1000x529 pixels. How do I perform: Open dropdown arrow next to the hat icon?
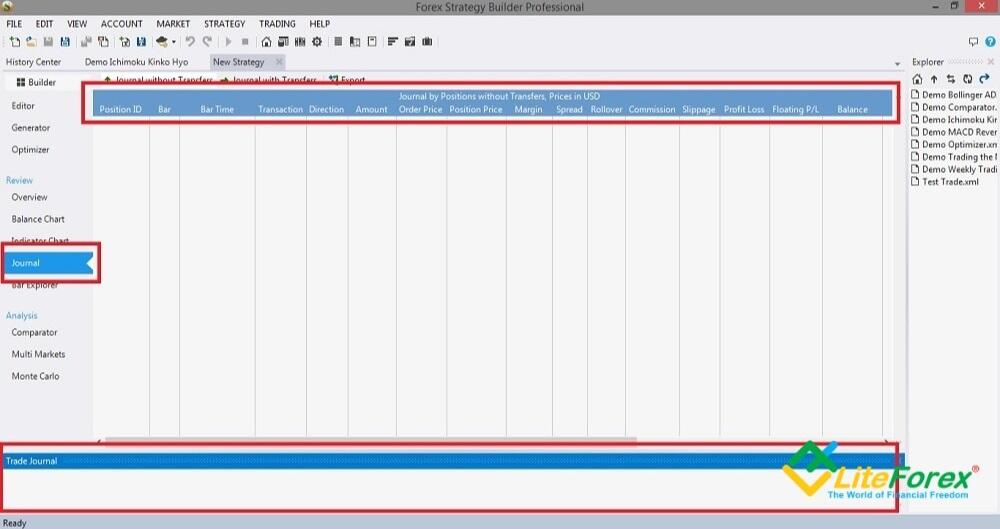coord(173,43)
